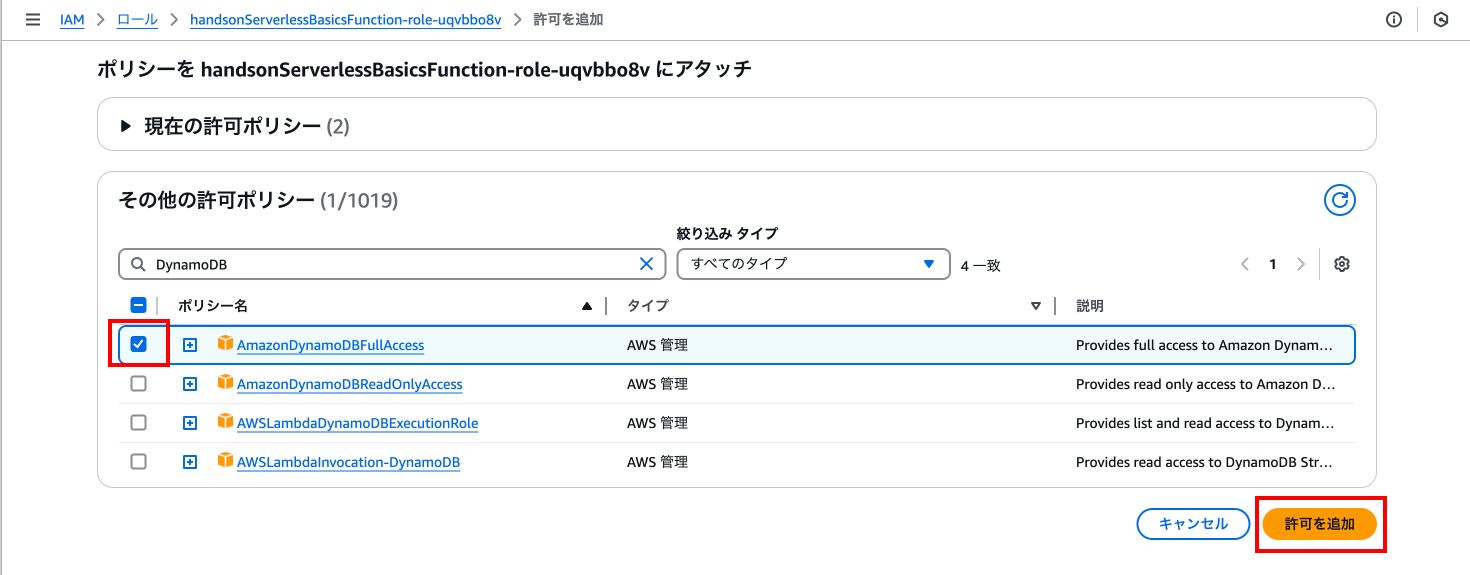Go to ロール breadcrumb item
The width and height of the screenshot is (1470, 575).
point(137,20)
